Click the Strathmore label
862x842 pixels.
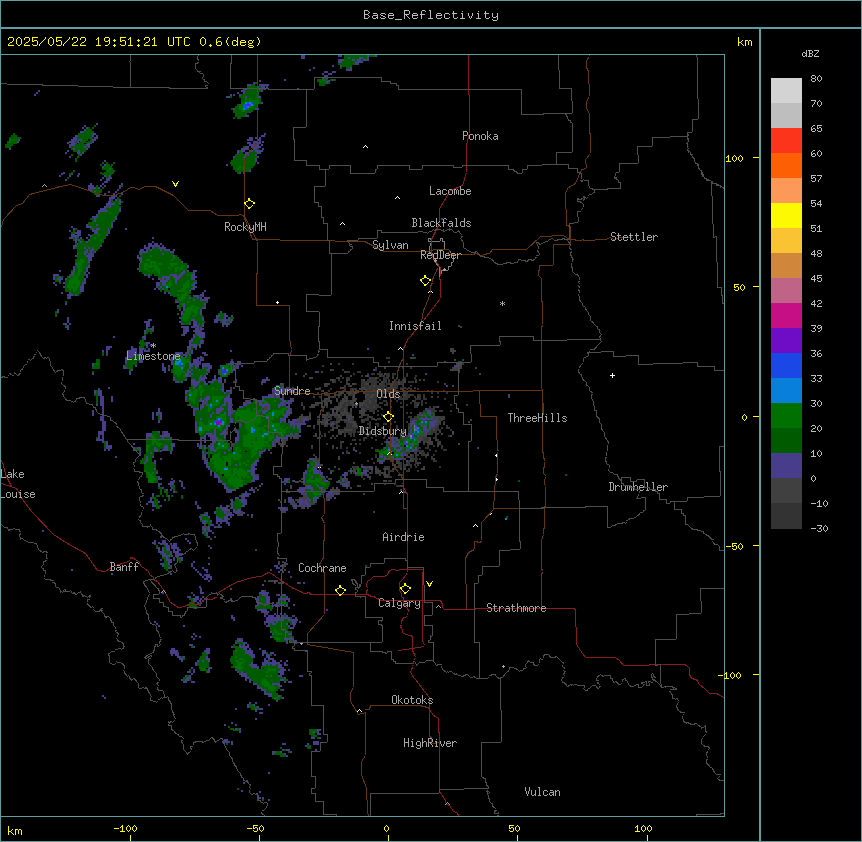pyautogui.click(x=516, y=608)
